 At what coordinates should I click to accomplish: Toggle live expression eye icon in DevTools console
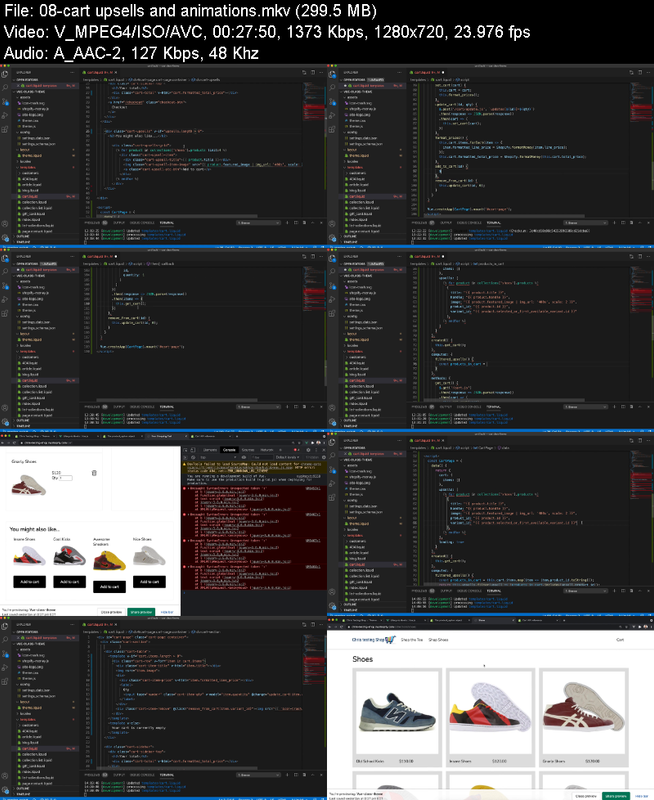point(244,457)
